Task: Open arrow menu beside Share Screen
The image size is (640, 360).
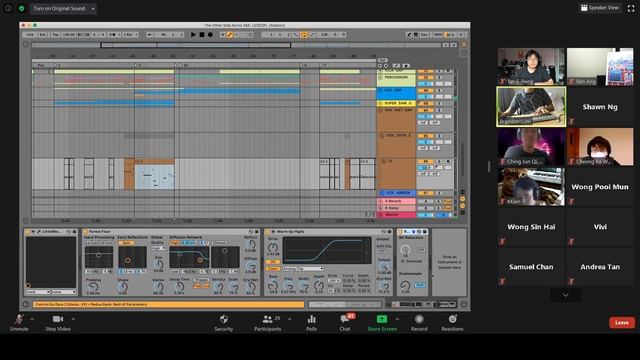Action: 397,319
